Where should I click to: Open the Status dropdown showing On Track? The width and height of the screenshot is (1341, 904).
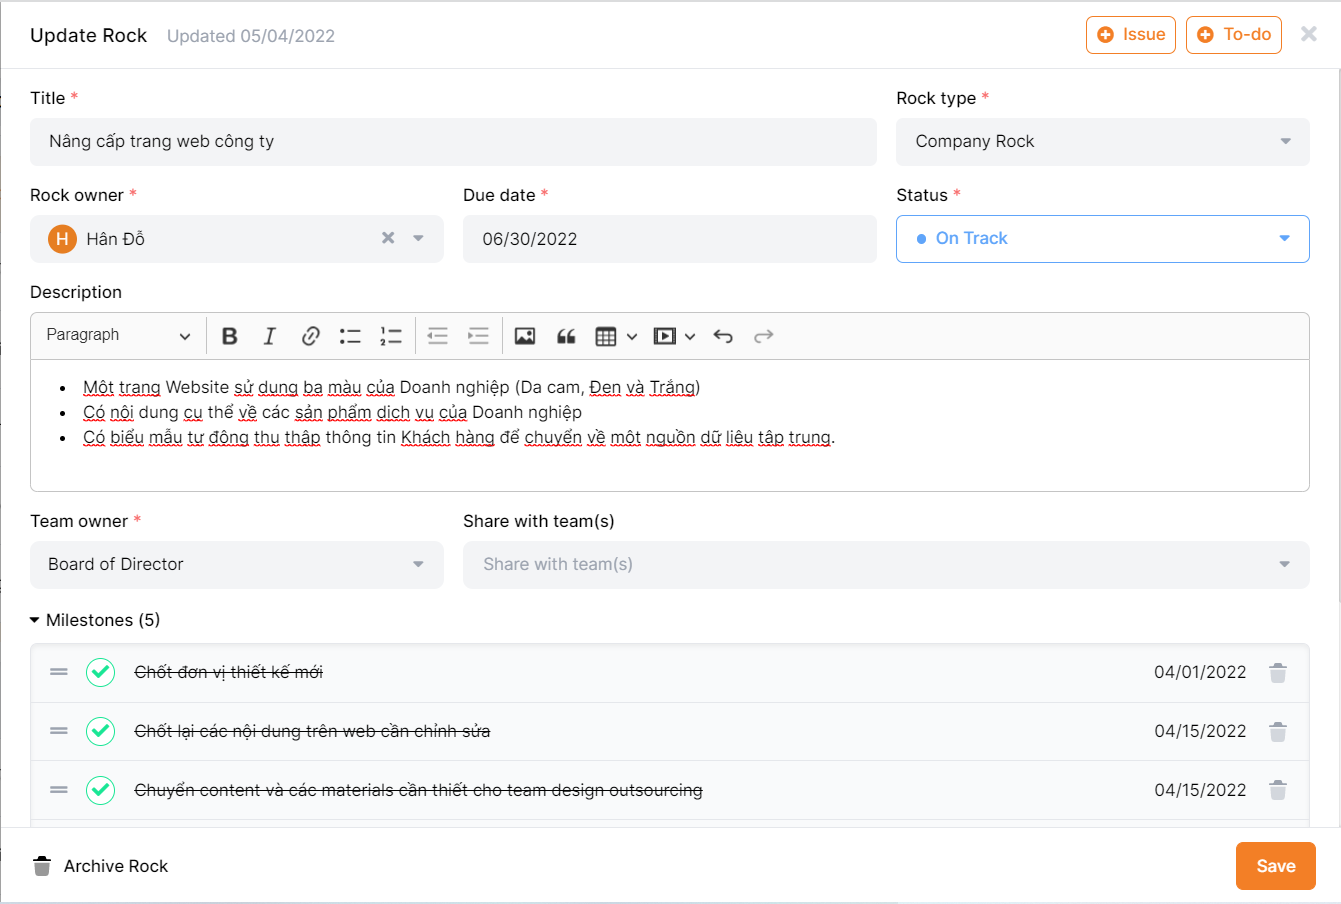pos(1103,239)
